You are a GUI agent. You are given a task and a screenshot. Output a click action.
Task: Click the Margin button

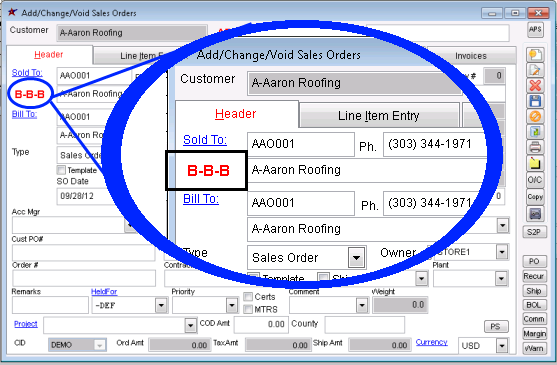(x=534, y=333)
